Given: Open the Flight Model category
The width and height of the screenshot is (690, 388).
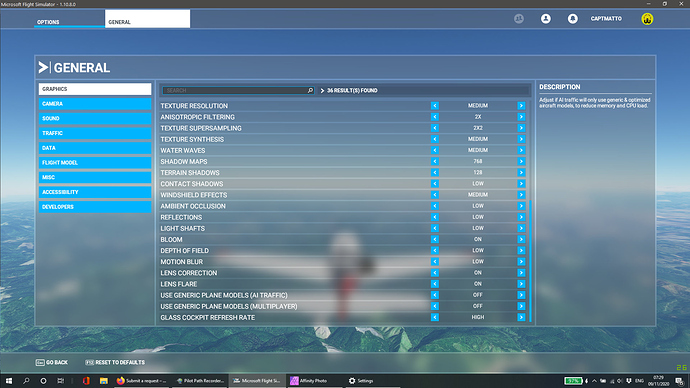Looking at the screenshot, I should 95,163.
